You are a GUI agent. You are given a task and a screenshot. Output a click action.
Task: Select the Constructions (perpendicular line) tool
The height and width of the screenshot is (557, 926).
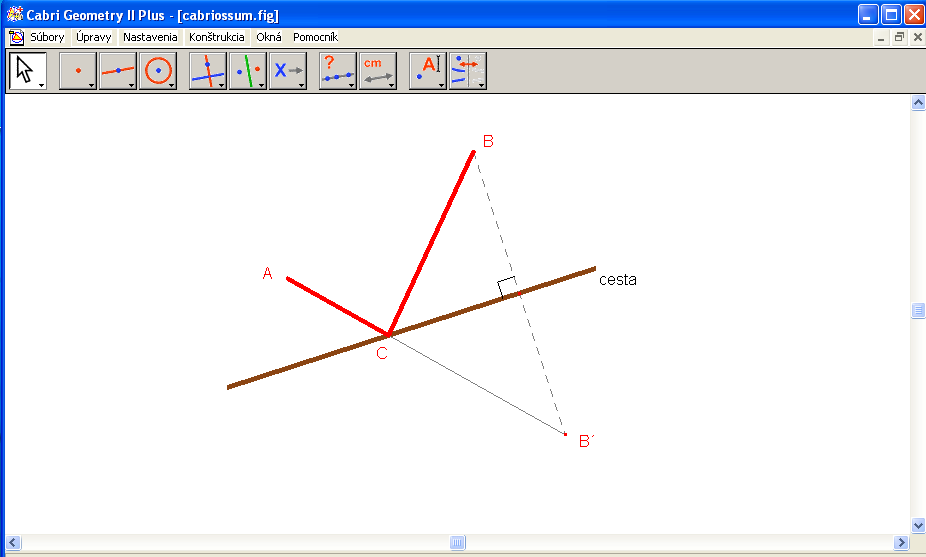207,70
